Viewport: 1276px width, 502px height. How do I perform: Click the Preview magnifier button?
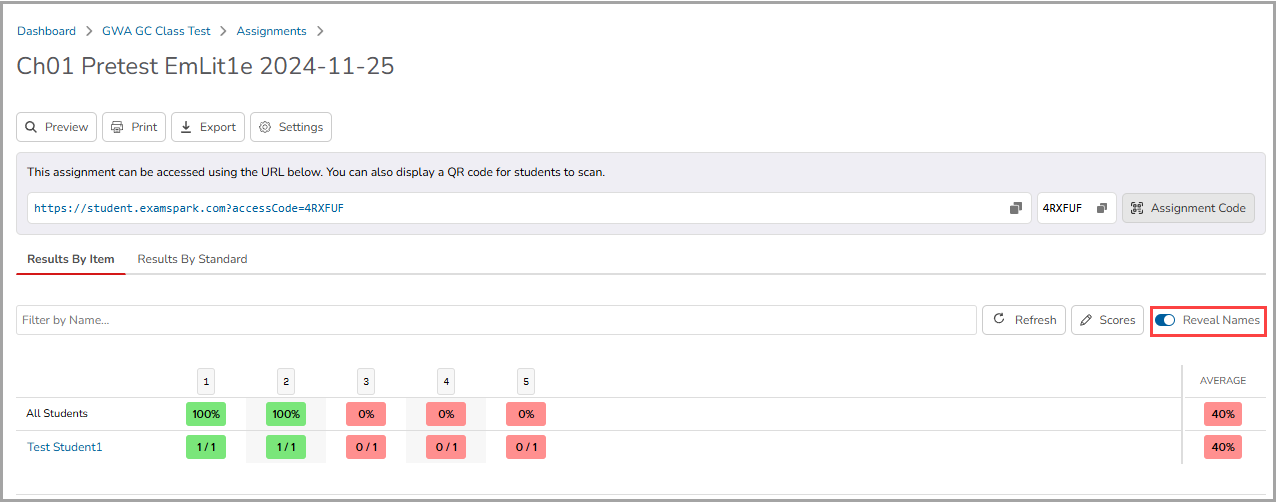pos(57,127)
